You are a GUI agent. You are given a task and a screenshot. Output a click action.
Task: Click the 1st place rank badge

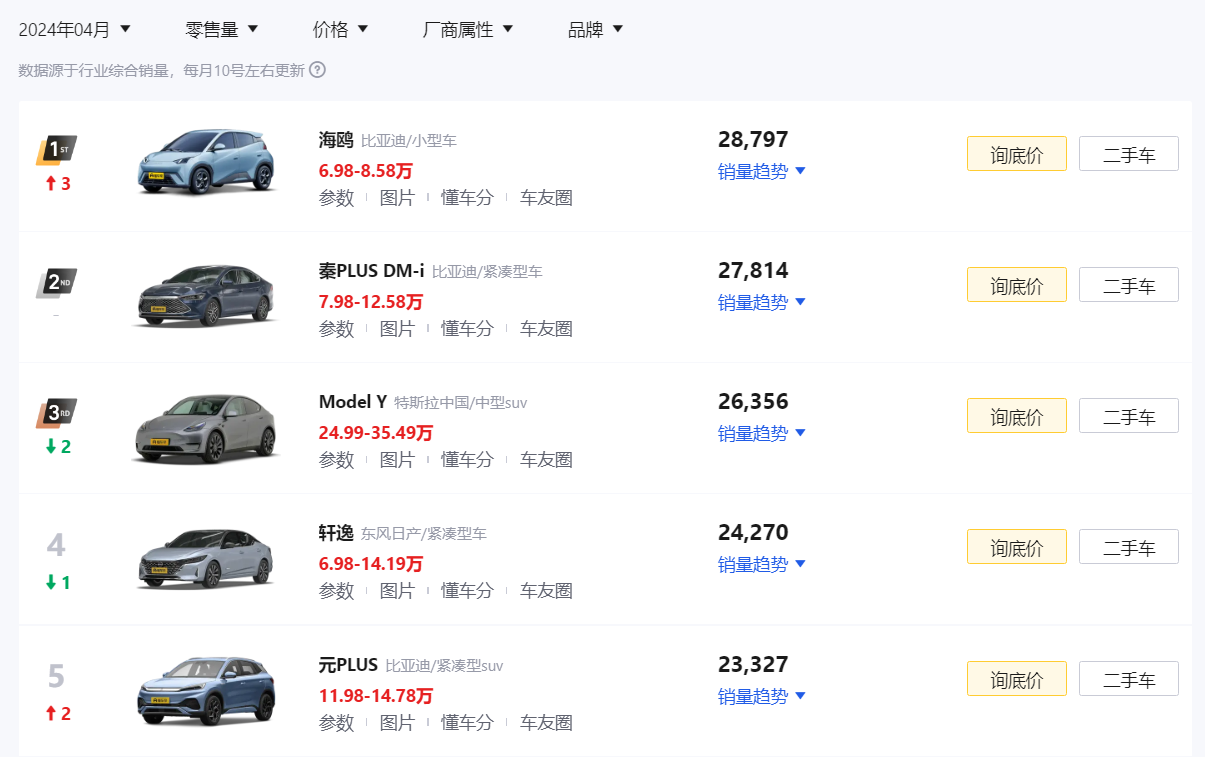tap(57, 150)
